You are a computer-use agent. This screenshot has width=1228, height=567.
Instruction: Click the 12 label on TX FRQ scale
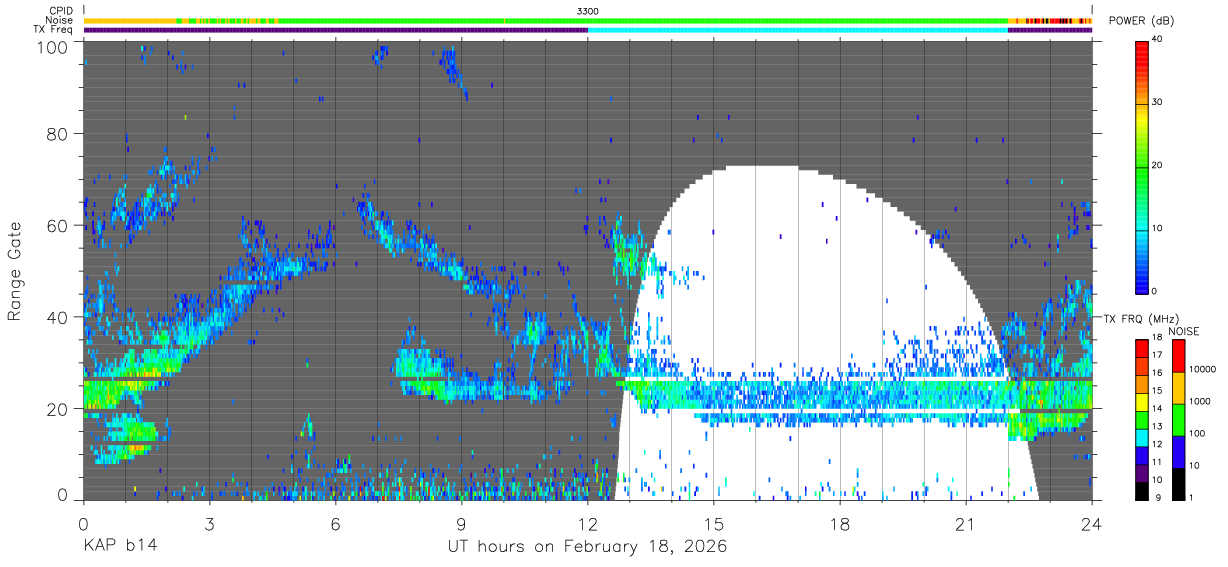tap(1157, 444)
